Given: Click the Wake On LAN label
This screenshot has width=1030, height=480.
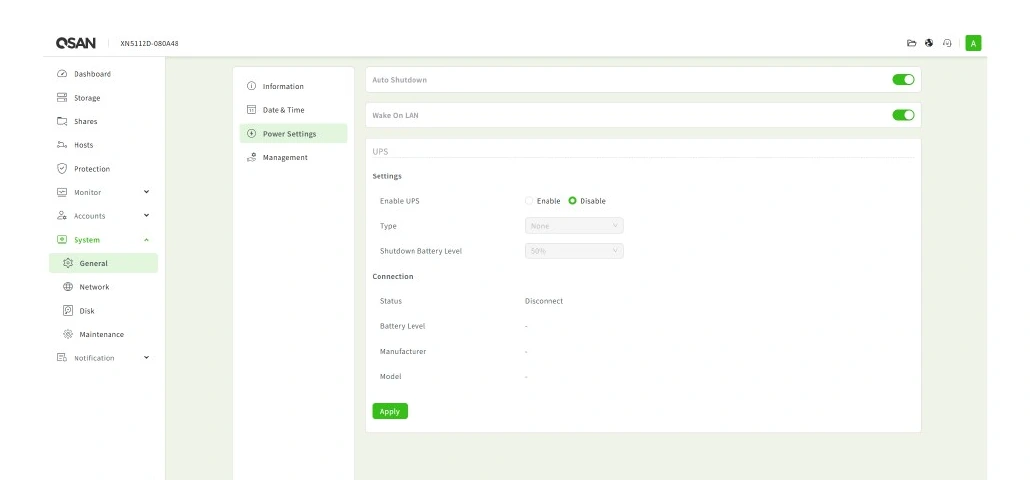Looking at the screenshot, I should (x=395, y=115).
